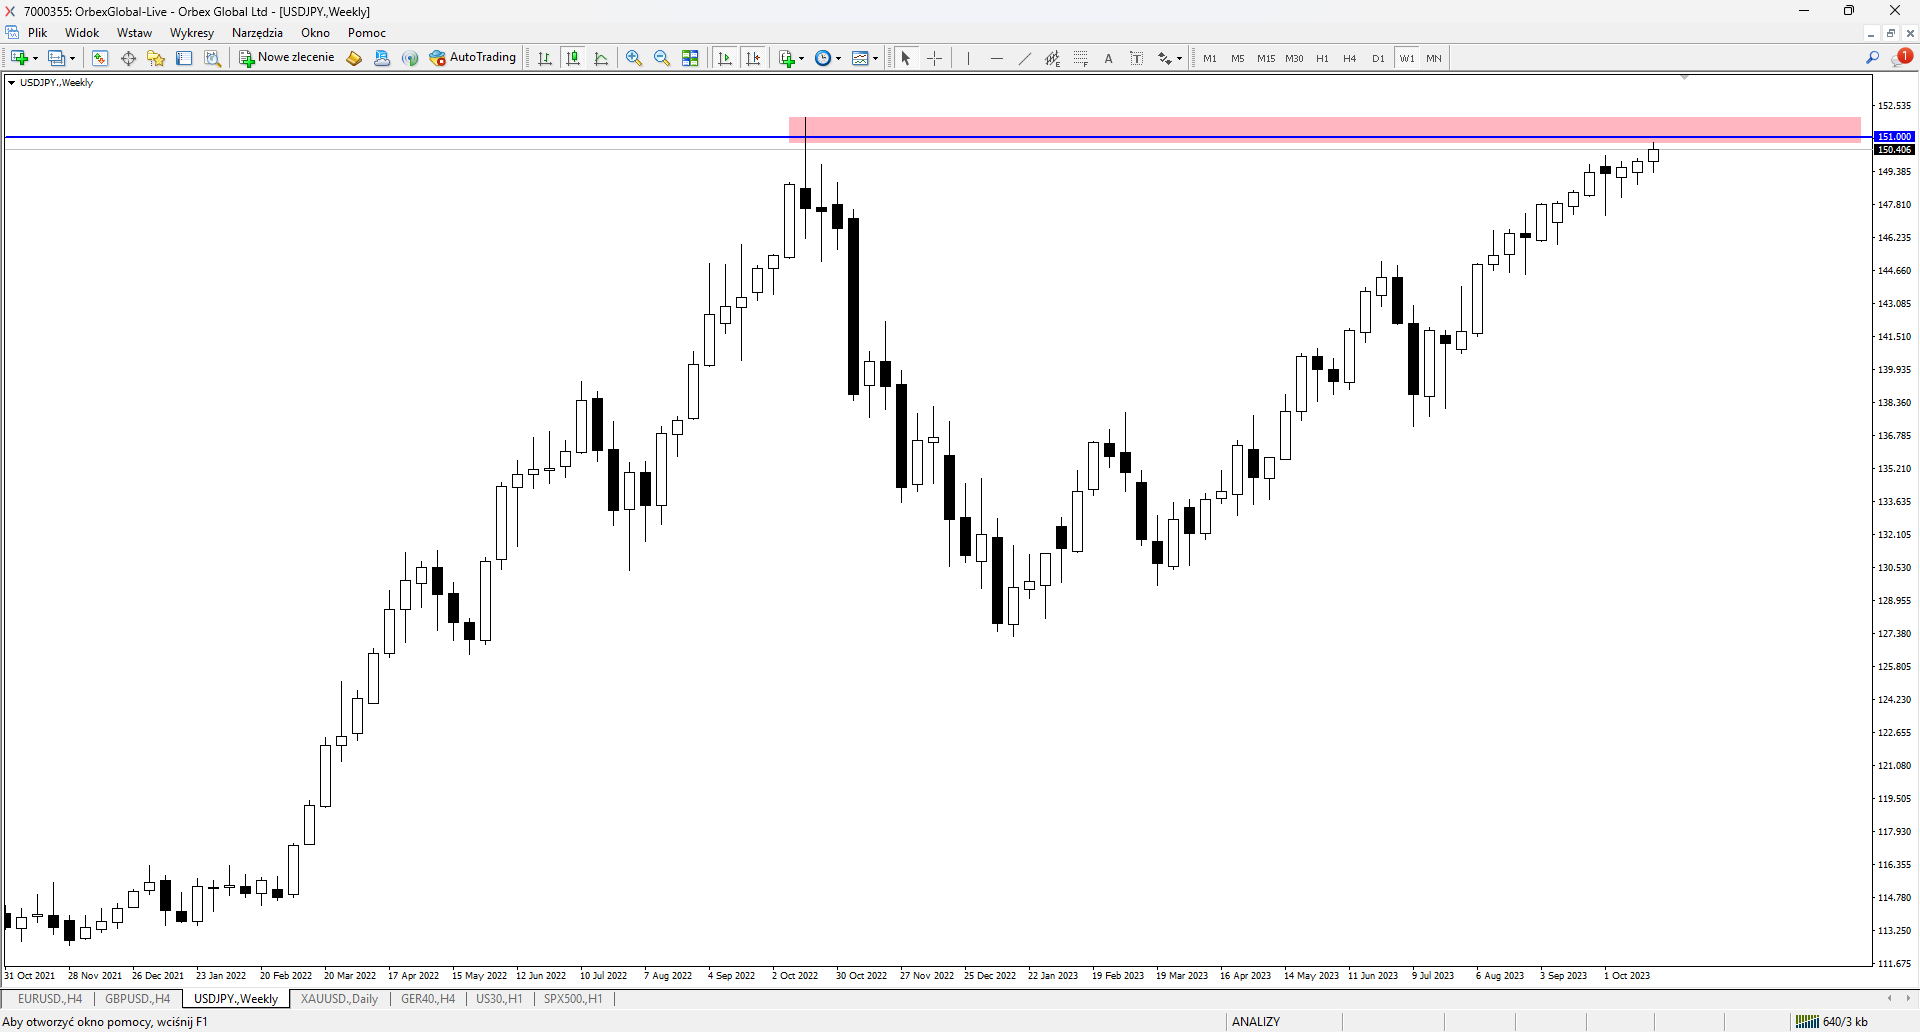Switch to the XAUUSD.,Daily chart tab
The image size is (1920, 1032).
click(339, 999)
